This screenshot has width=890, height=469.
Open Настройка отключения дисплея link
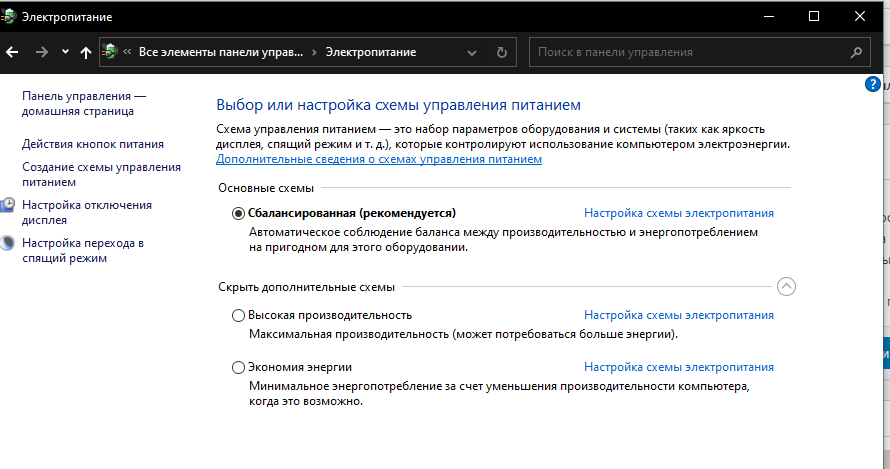click(x=87, y=212)
